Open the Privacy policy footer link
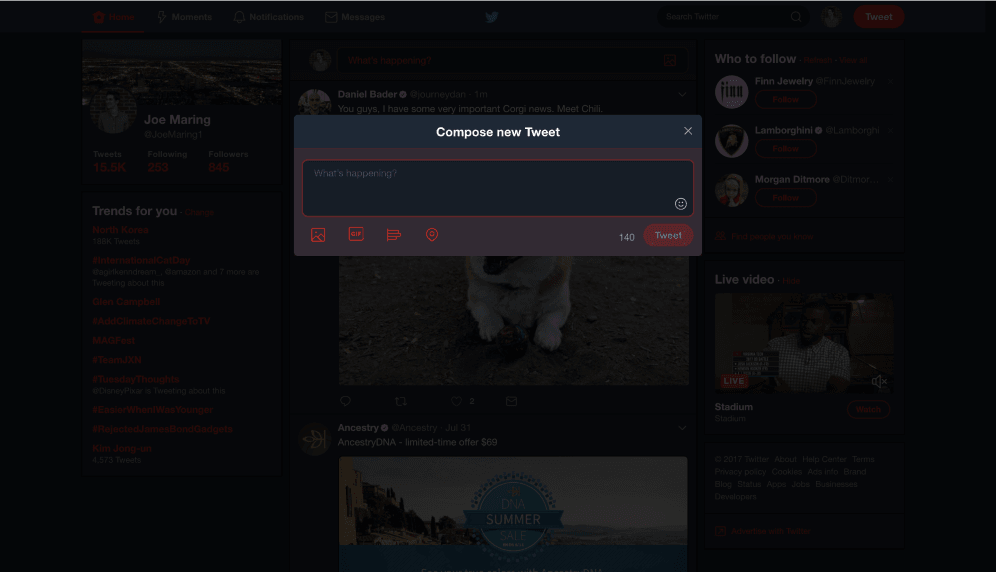Image resolution: width=996 pixels, height=572 pixels. coord(740,472)
